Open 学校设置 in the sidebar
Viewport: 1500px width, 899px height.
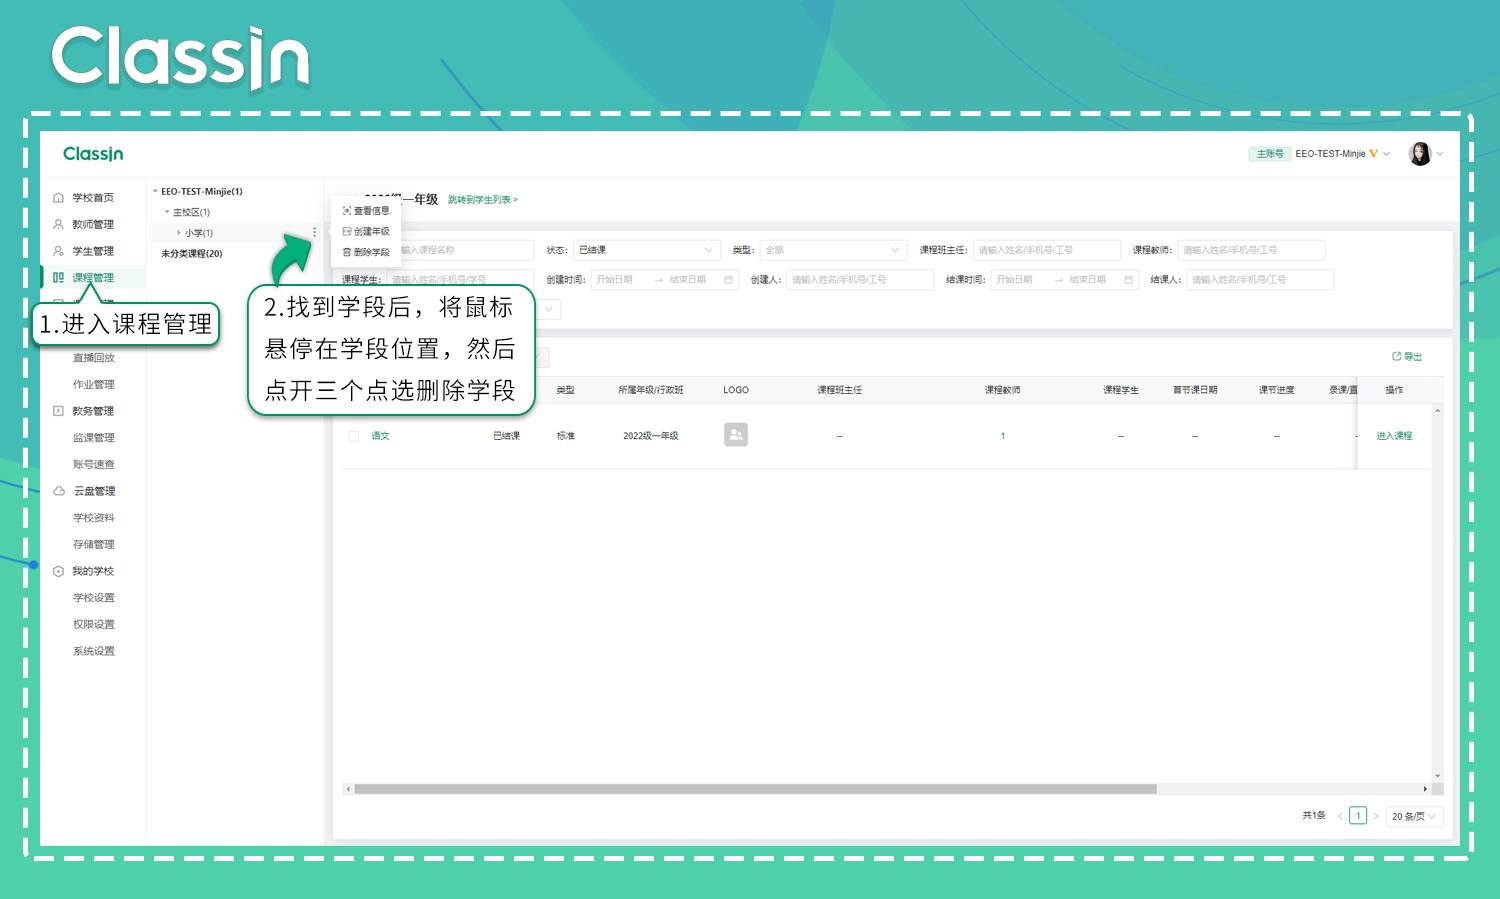94,598
